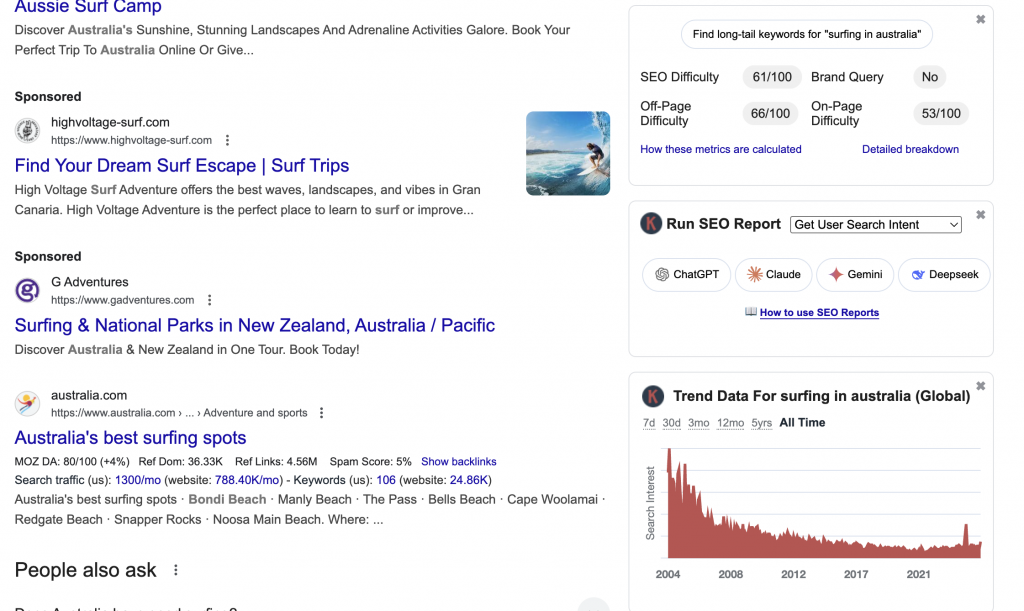The width and height of the screenshot is (1024, 611).
Task: Switch trend range to 5yrs
Action: pos(761,423)
